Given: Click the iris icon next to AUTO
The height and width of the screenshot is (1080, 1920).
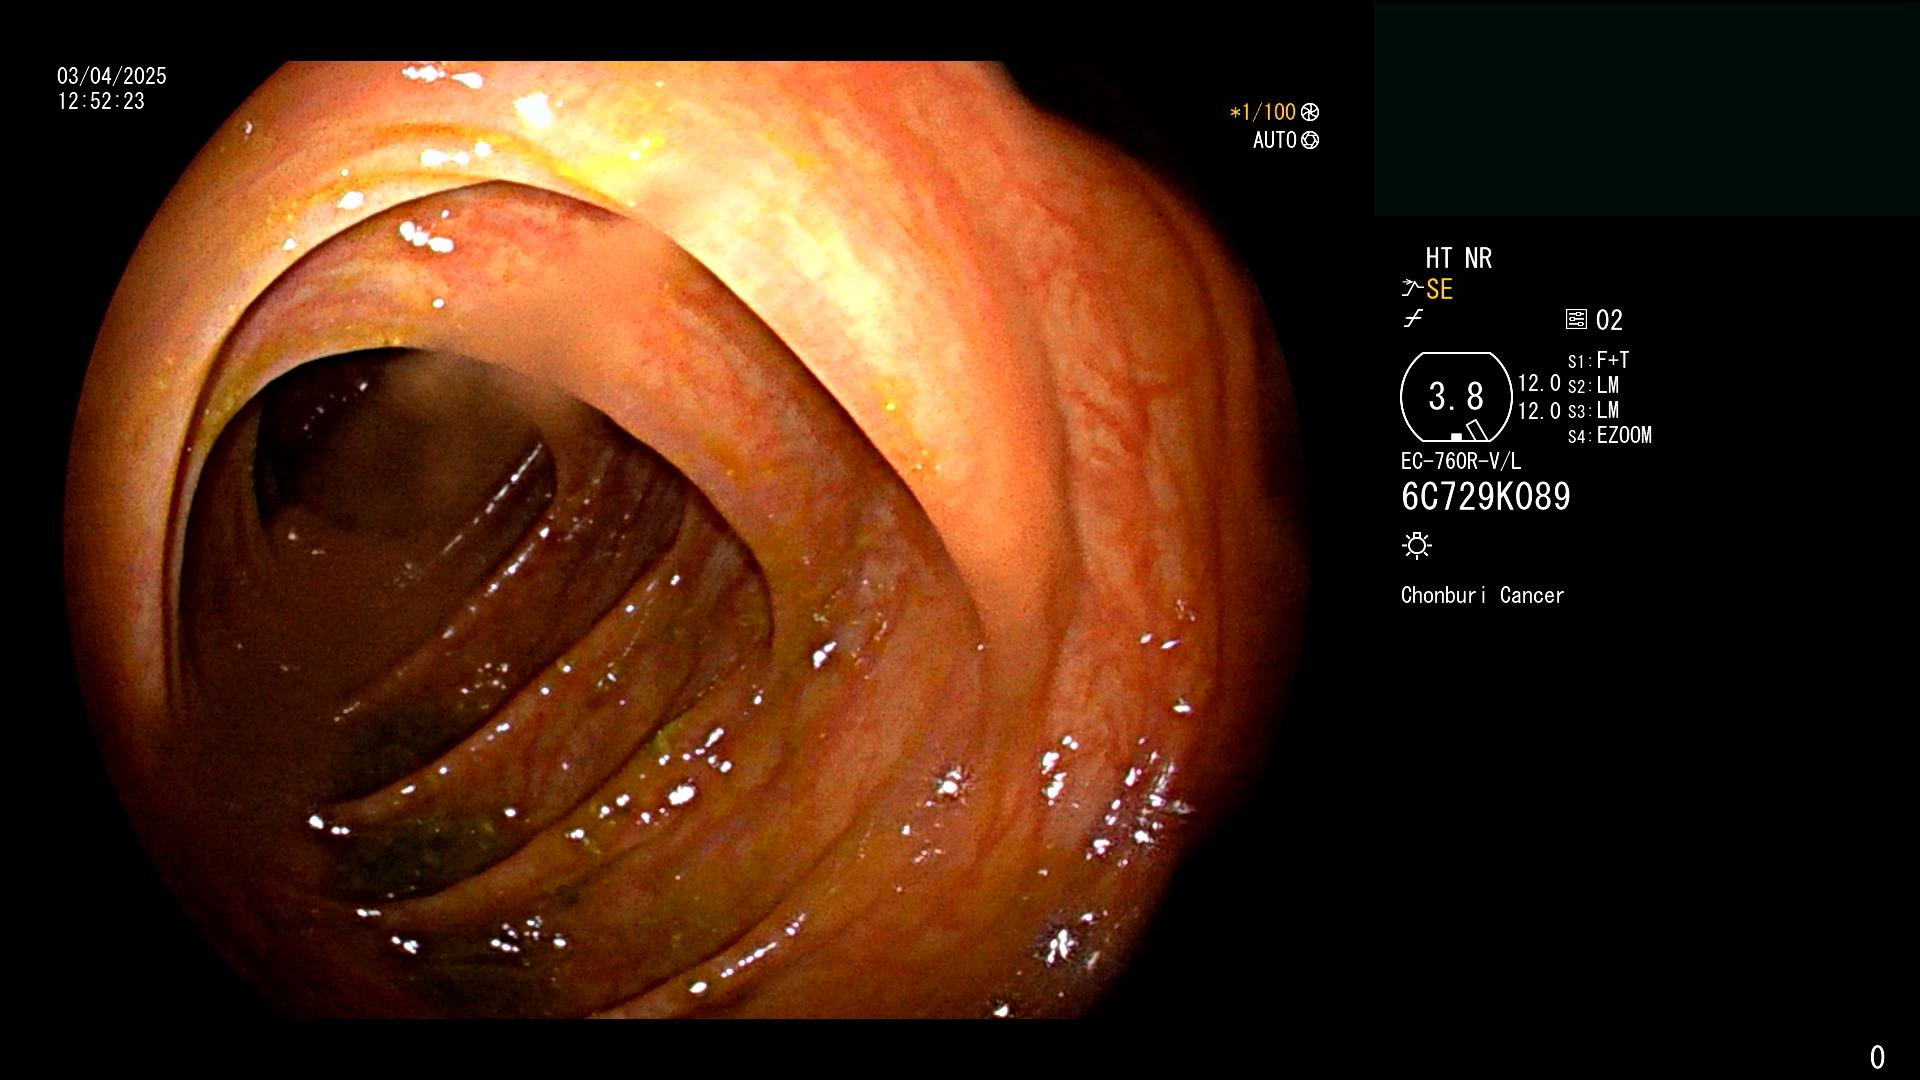Looking at the screenshot, I should coord(1310,140).
